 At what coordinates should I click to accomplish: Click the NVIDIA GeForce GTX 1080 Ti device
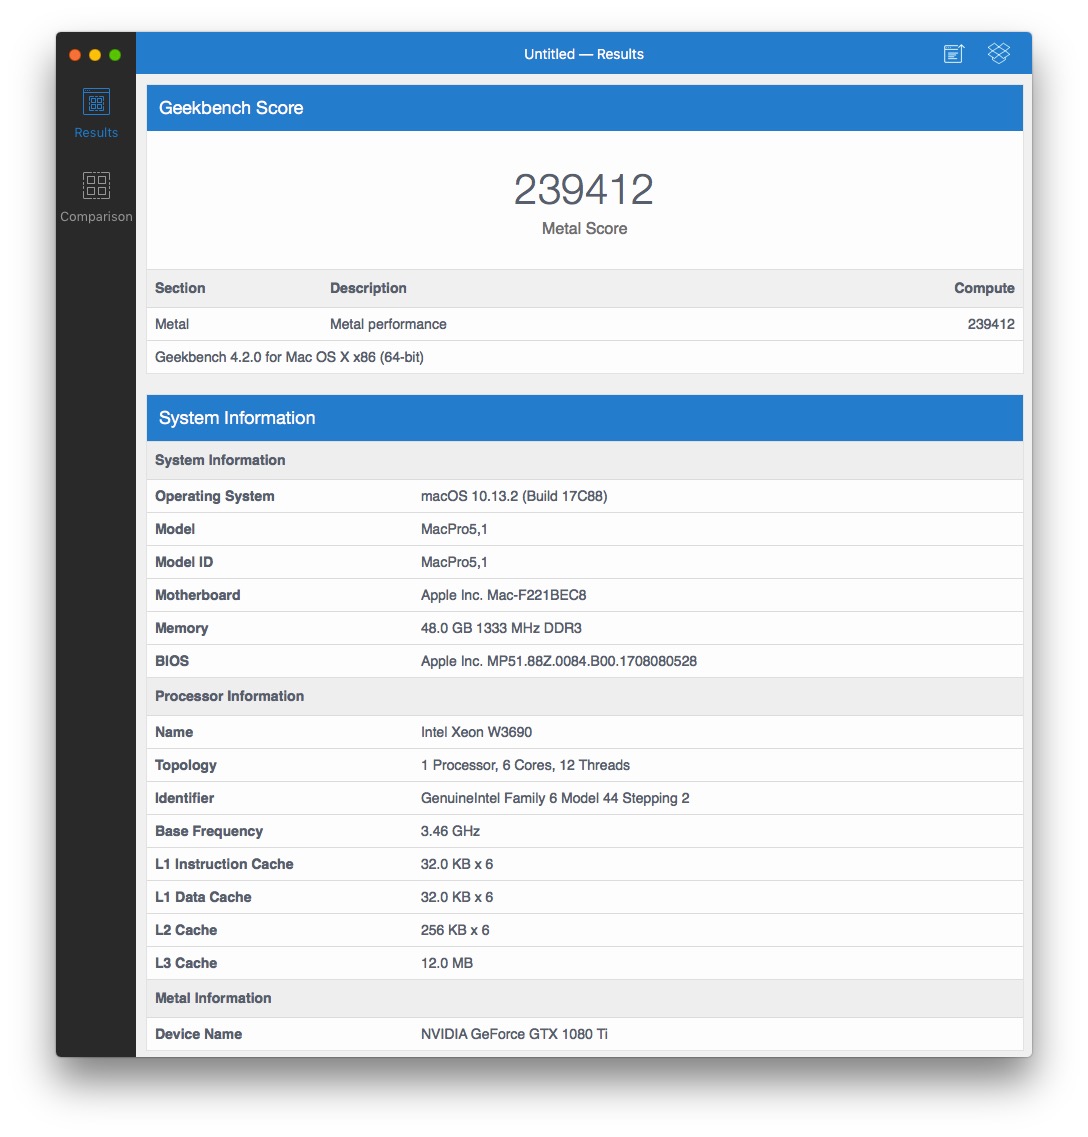click(x=514, y=1034)
